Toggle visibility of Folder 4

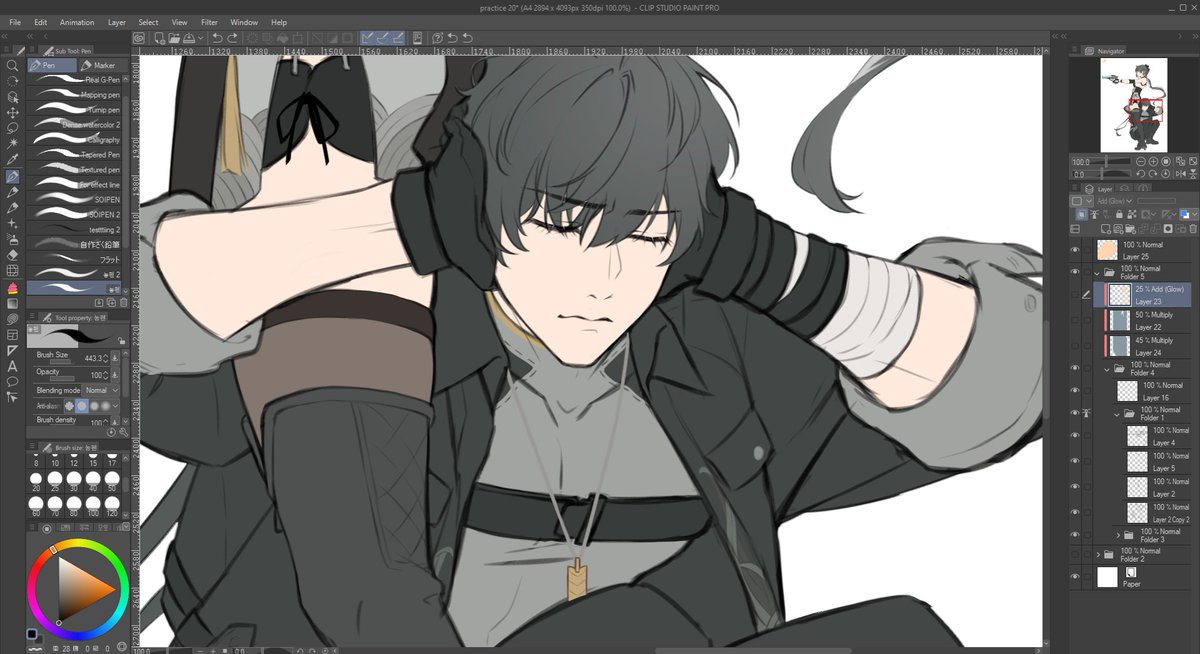(x=1075, y=368)
